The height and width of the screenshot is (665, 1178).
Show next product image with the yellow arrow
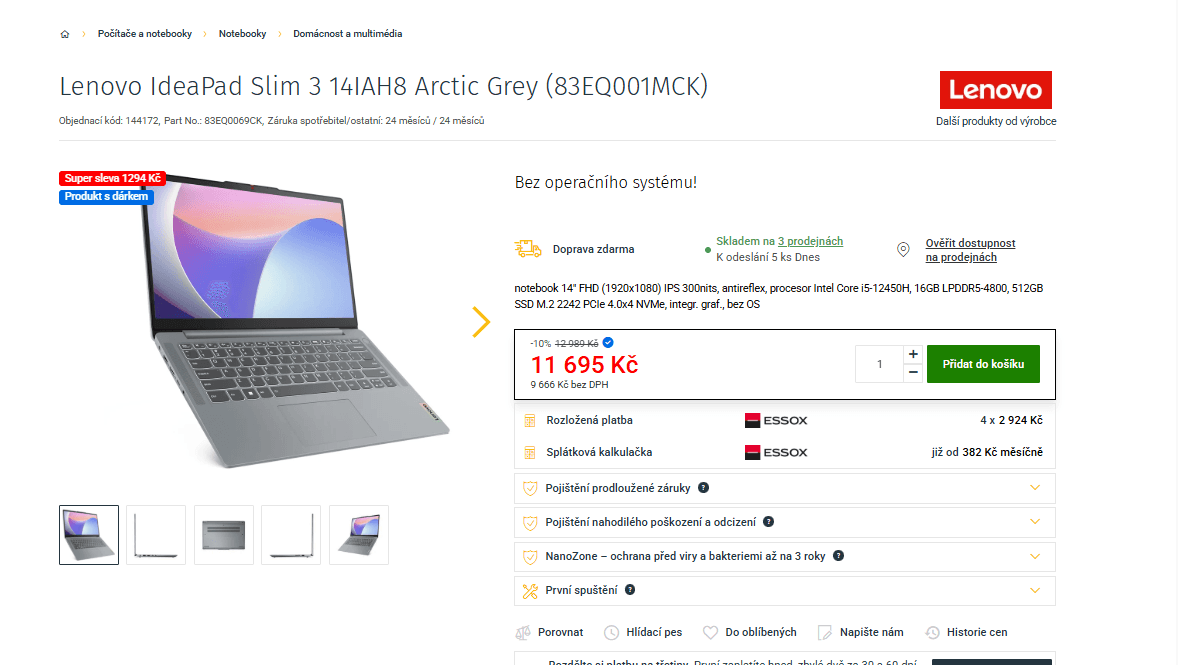tap(481, 322)
